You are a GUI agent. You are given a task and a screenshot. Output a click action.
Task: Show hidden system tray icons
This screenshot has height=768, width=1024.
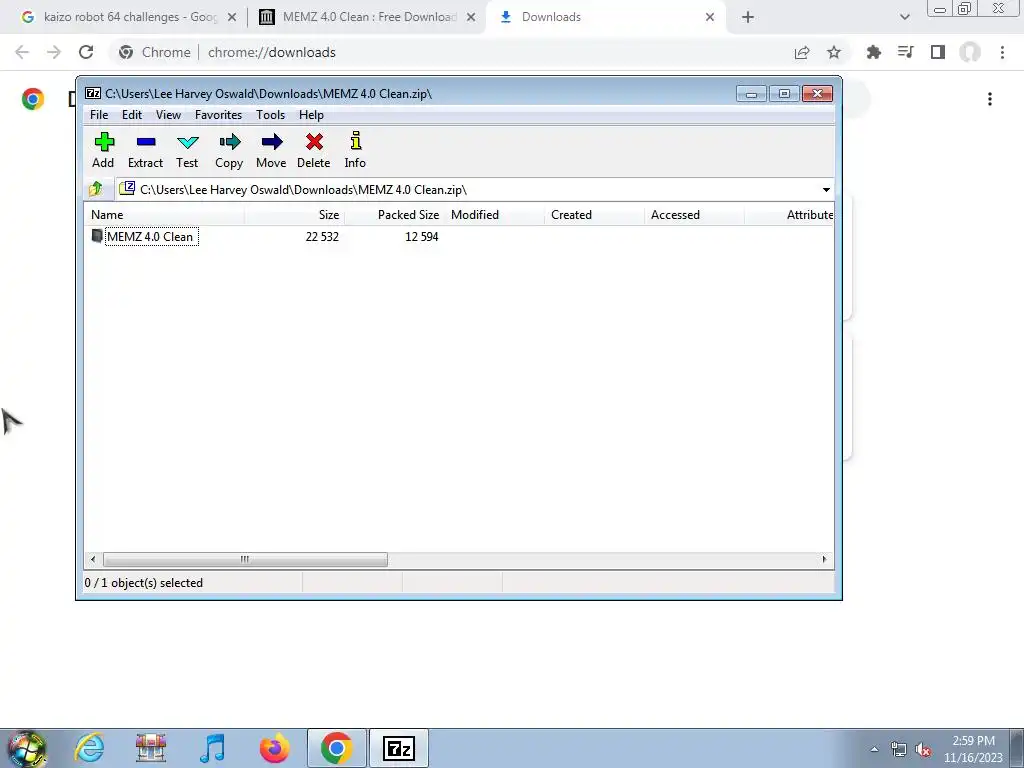pos(874,749)
